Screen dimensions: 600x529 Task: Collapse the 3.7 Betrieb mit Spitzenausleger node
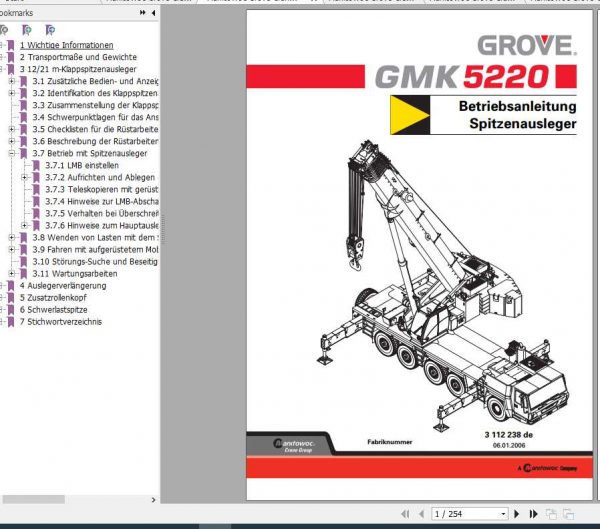pos(11,153)
